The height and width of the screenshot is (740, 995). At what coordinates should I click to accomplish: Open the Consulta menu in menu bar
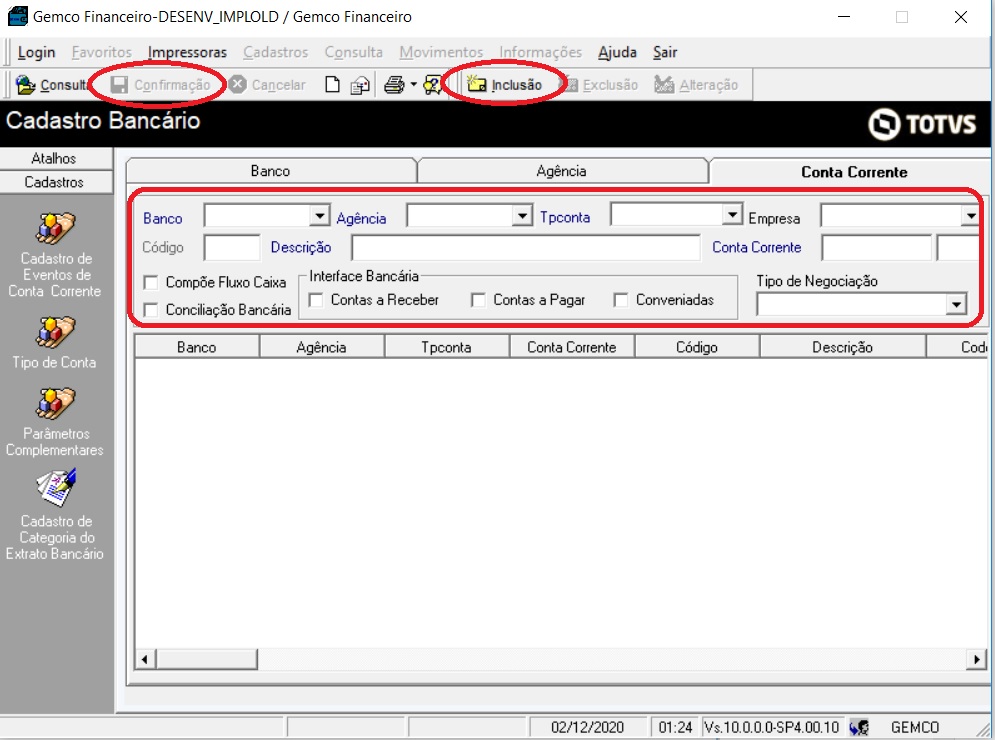(x=353, y=52)
